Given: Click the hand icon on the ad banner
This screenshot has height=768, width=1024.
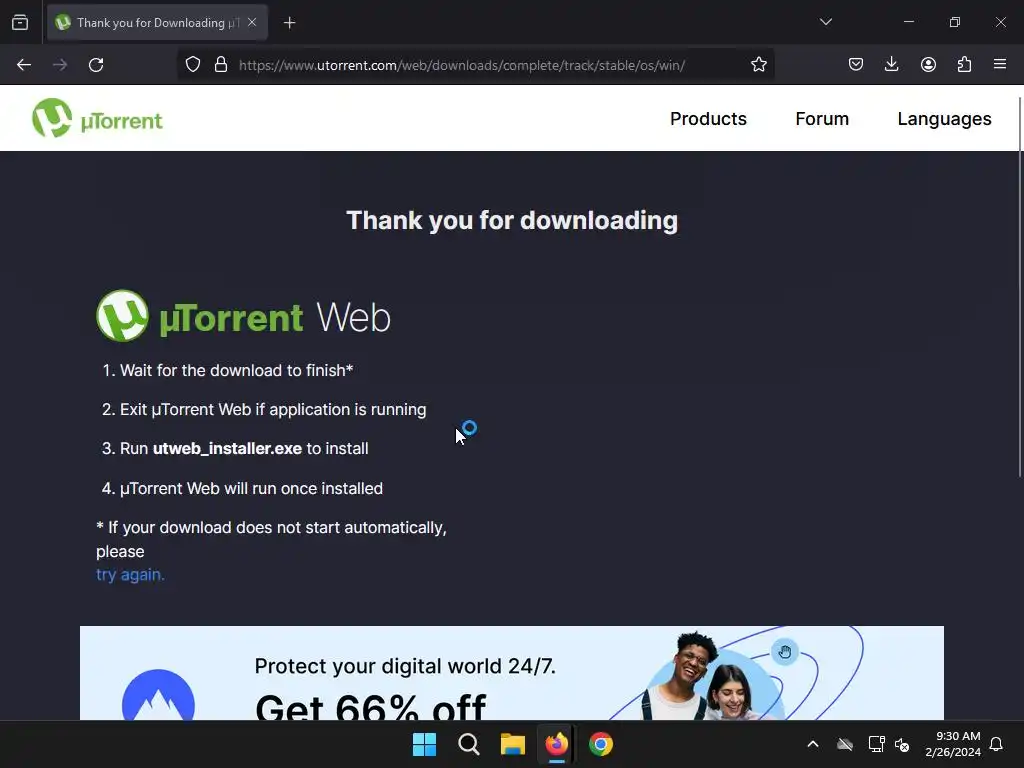Looking at the screenshot, I should click(x=785, y=652).
